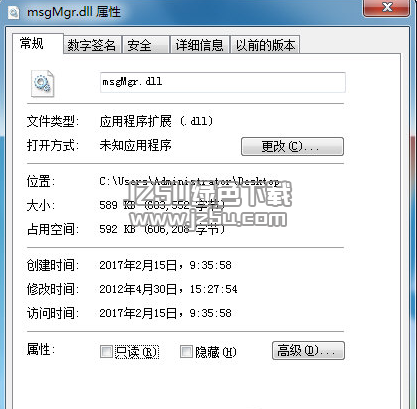Switch to the 详细信息 tab
This screenshot has width=417, height=409.
[200, 45]
